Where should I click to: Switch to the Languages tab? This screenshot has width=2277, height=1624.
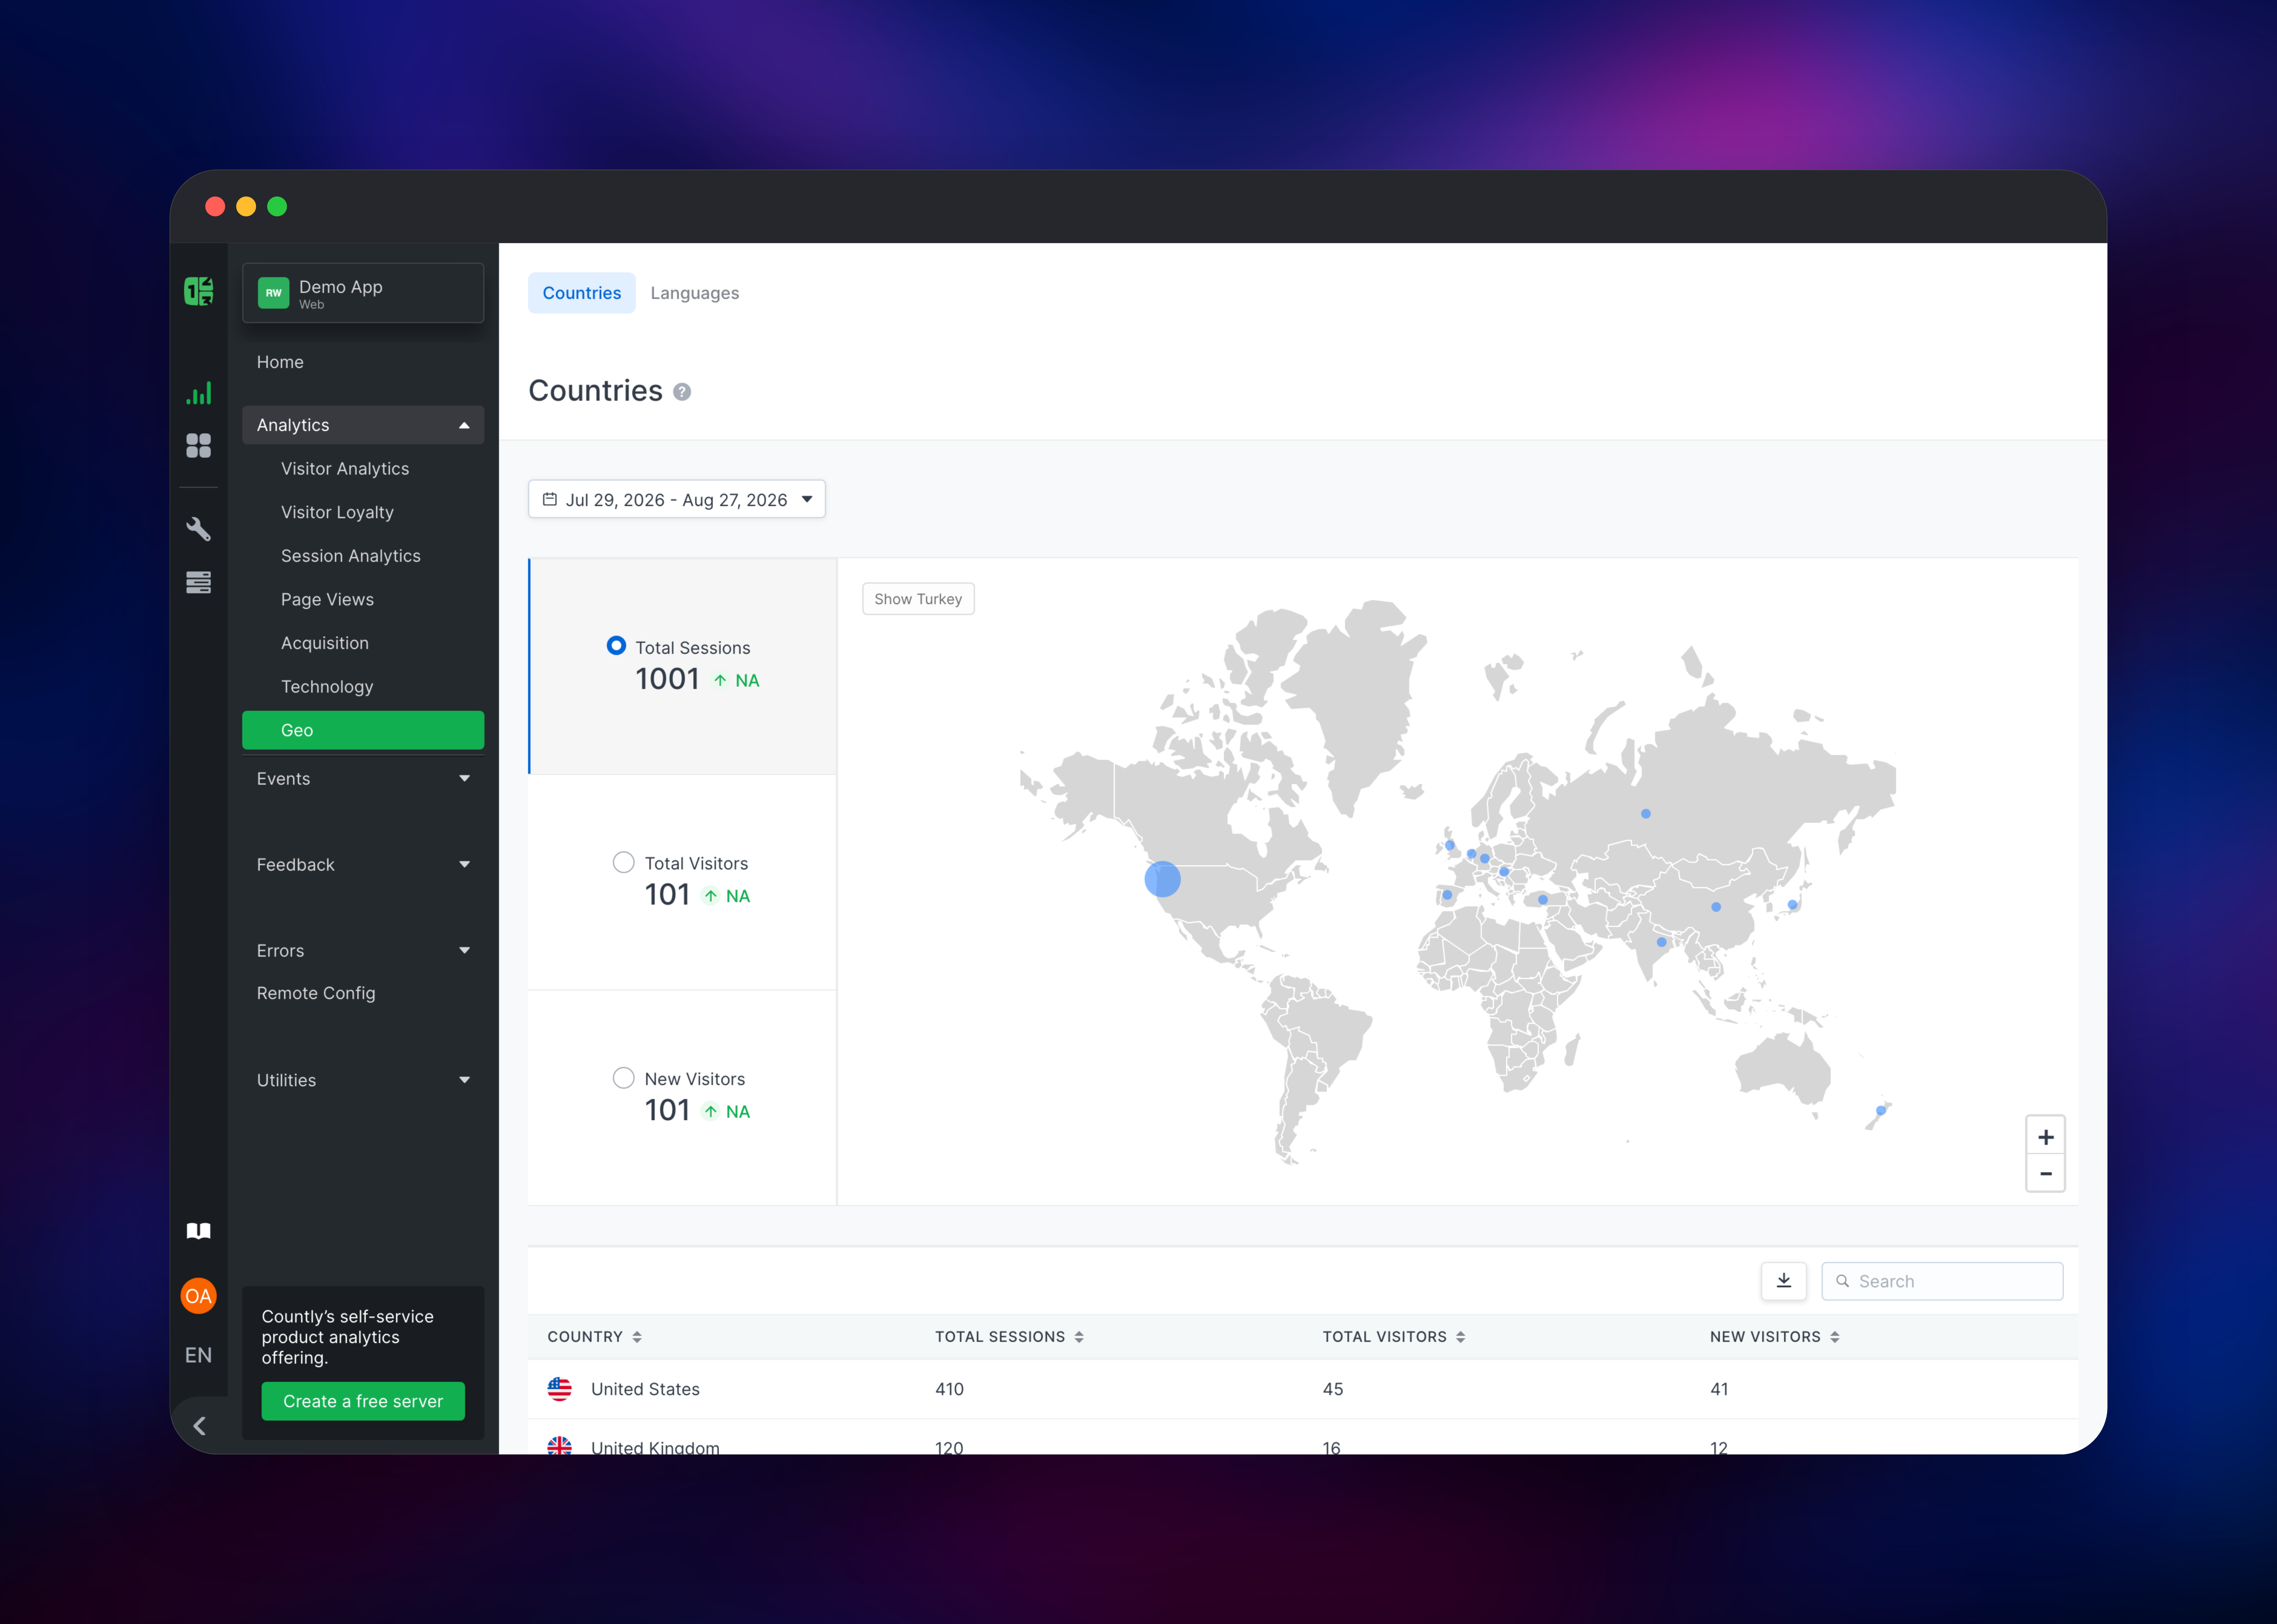[x=695, y=293]
